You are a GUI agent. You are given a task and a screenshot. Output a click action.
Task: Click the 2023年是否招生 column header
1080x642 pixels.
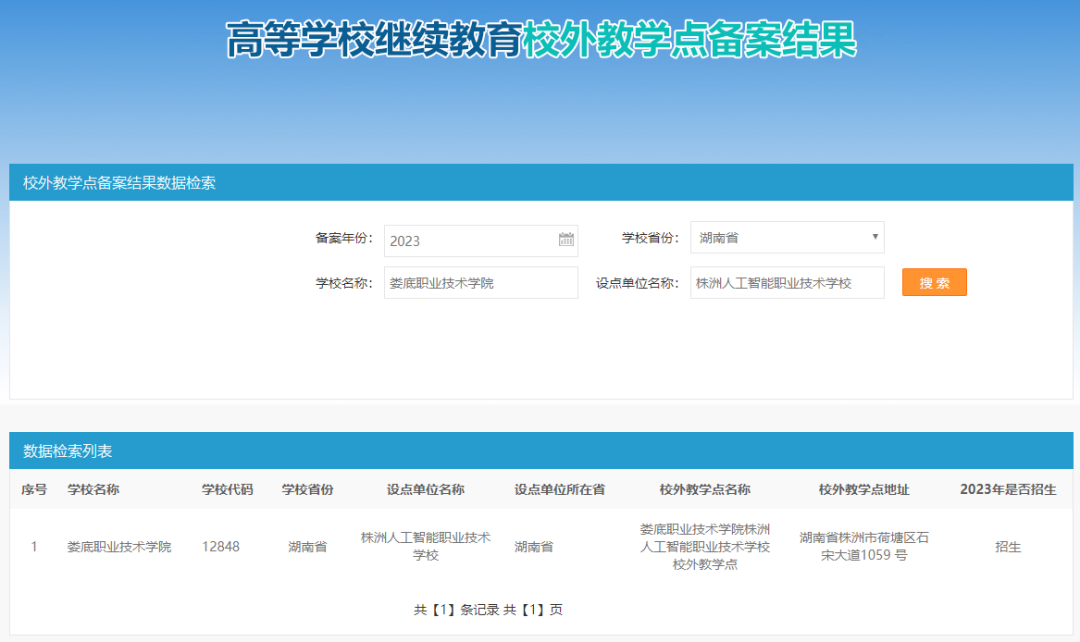coord(1008,490)
